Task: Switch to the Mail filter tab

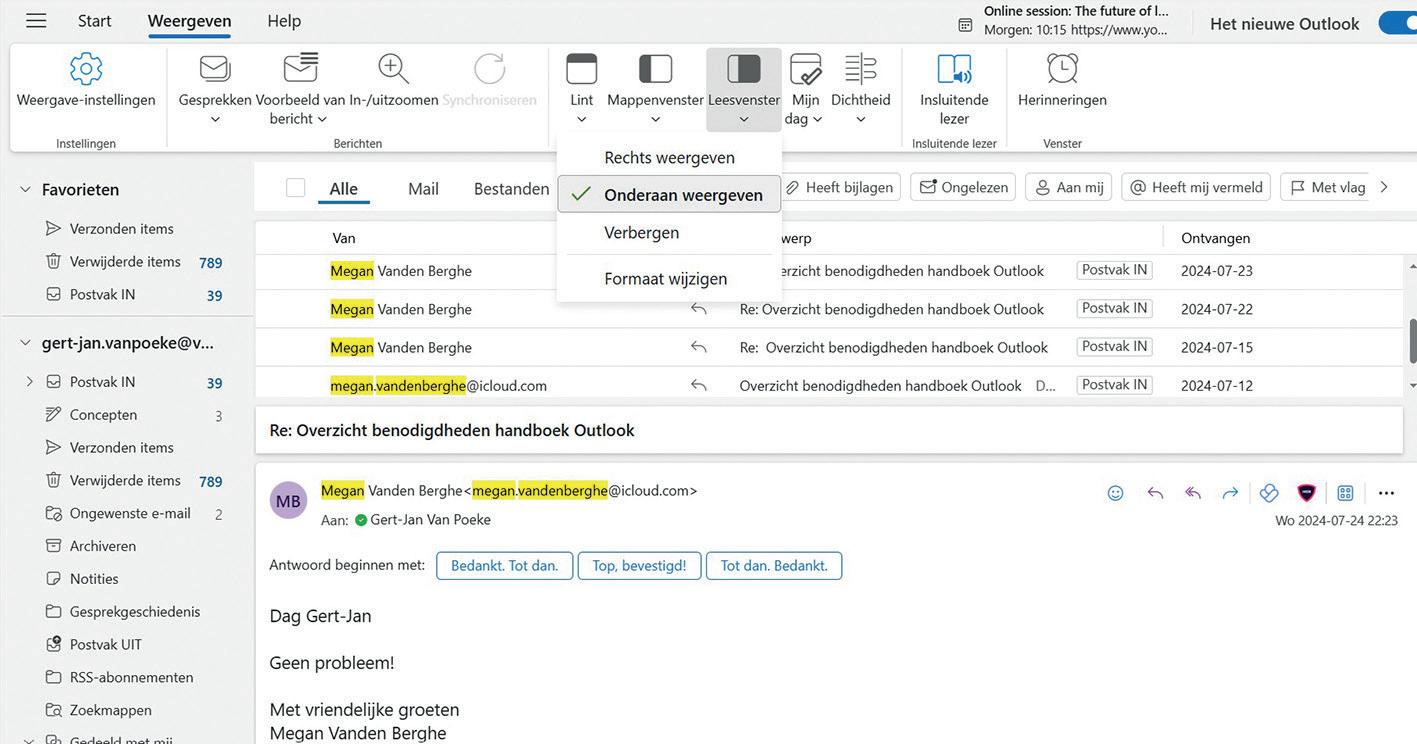Action: (423, 188)
